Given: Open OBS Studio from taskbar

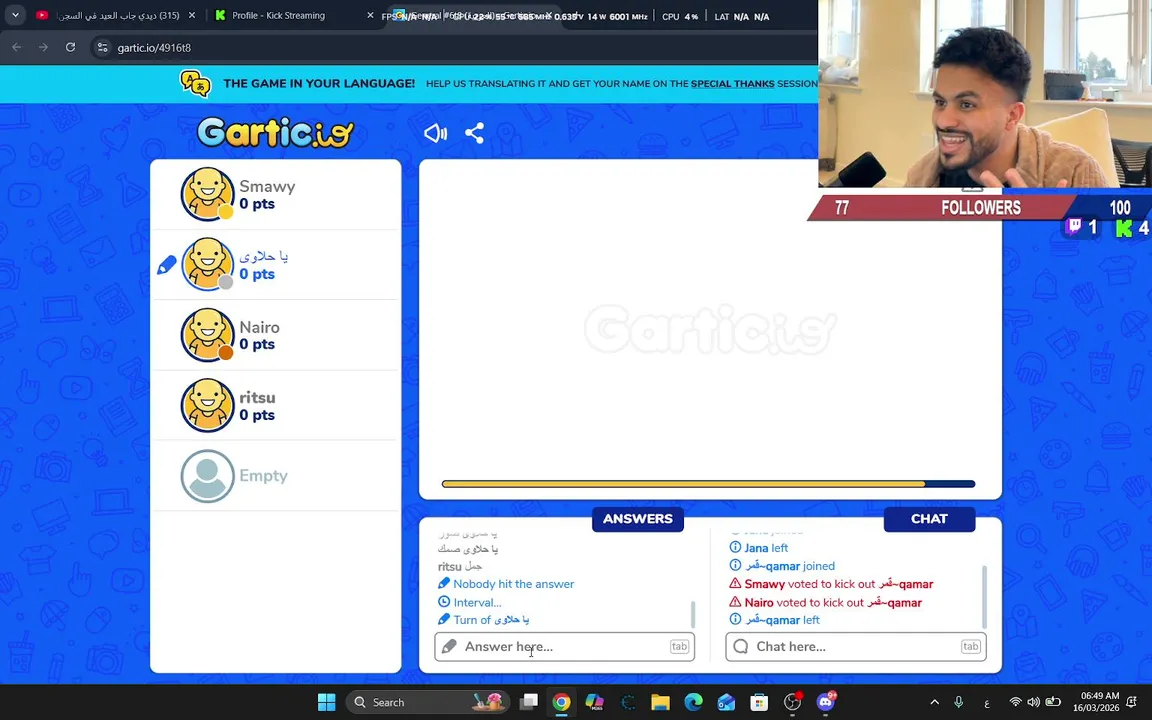Looking at the screenshot, I should [x=793, y=702].
